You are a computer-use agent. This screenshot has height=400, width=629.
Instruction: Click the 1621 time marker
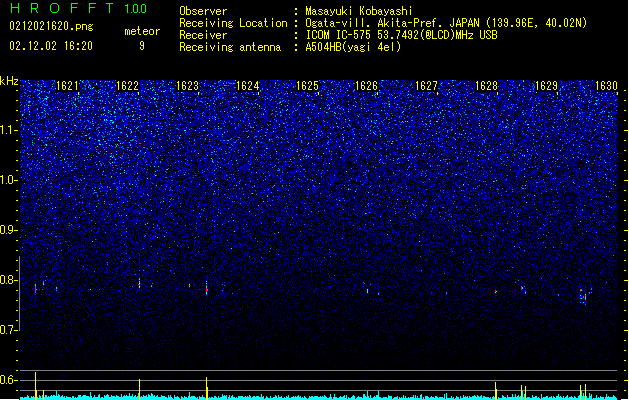pos(67,86)
